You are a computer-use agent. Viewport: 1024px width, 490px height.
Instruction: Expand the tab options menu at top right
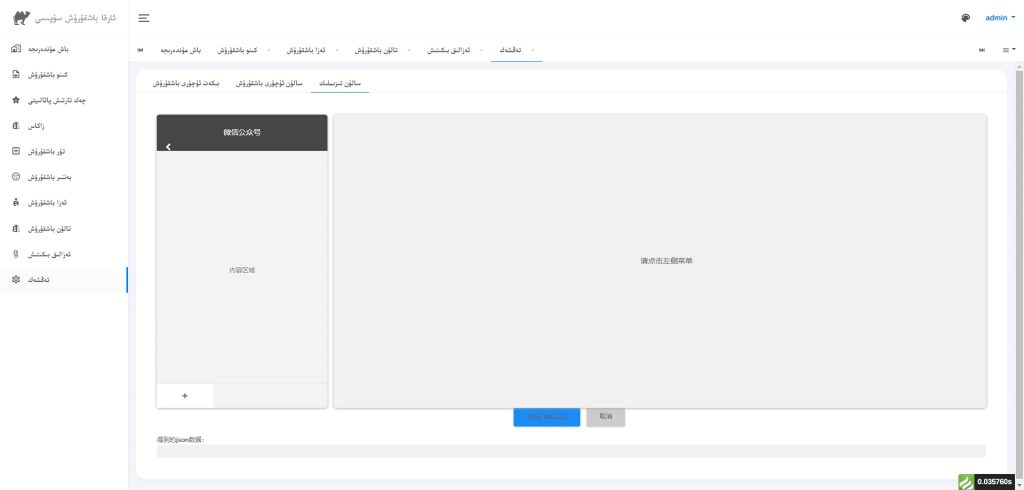tap(1008, 49)
